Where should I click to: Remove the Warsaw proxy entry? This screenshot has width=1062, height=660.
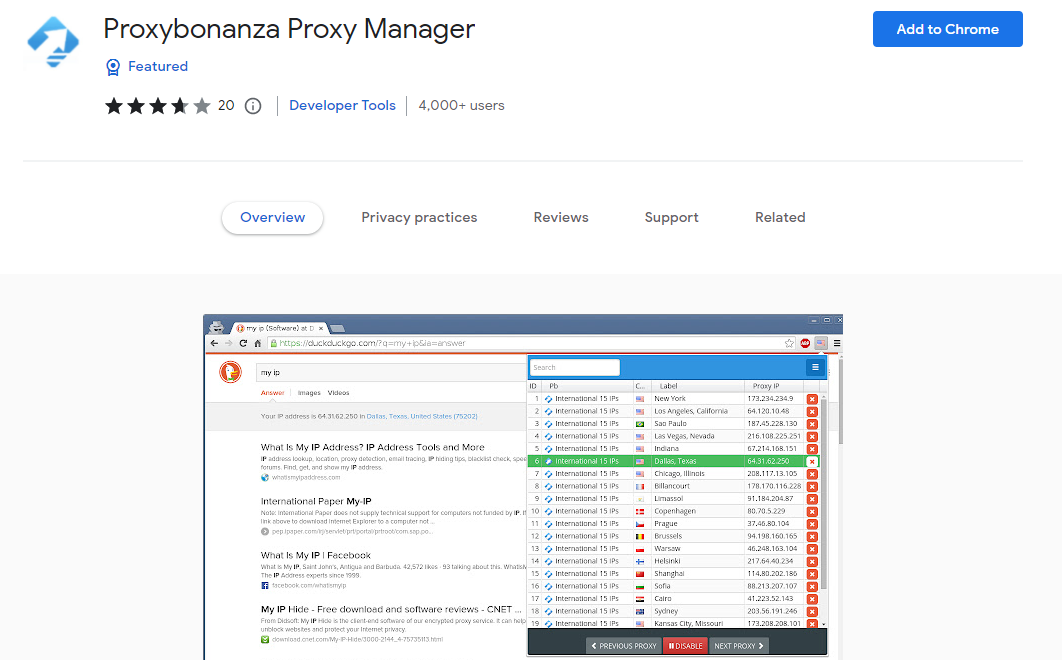[x=812, y=550]
